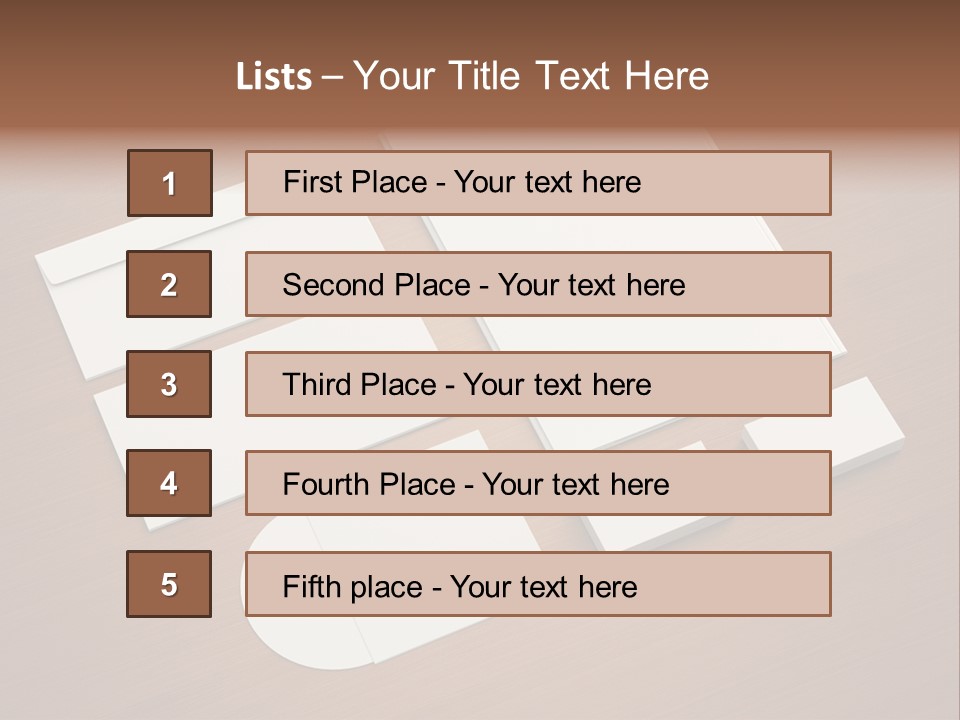Select the number 4 square

[x=169, y=483]
